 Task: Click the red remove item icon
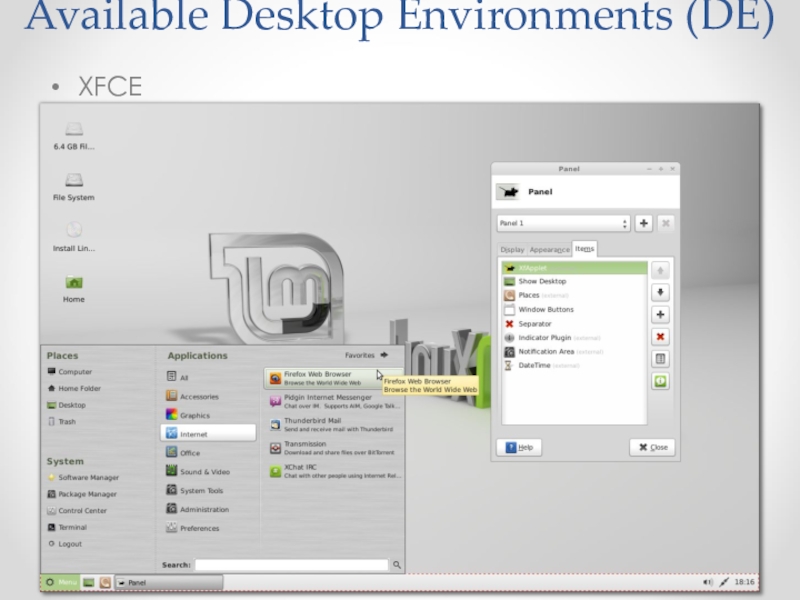[660, 337]
